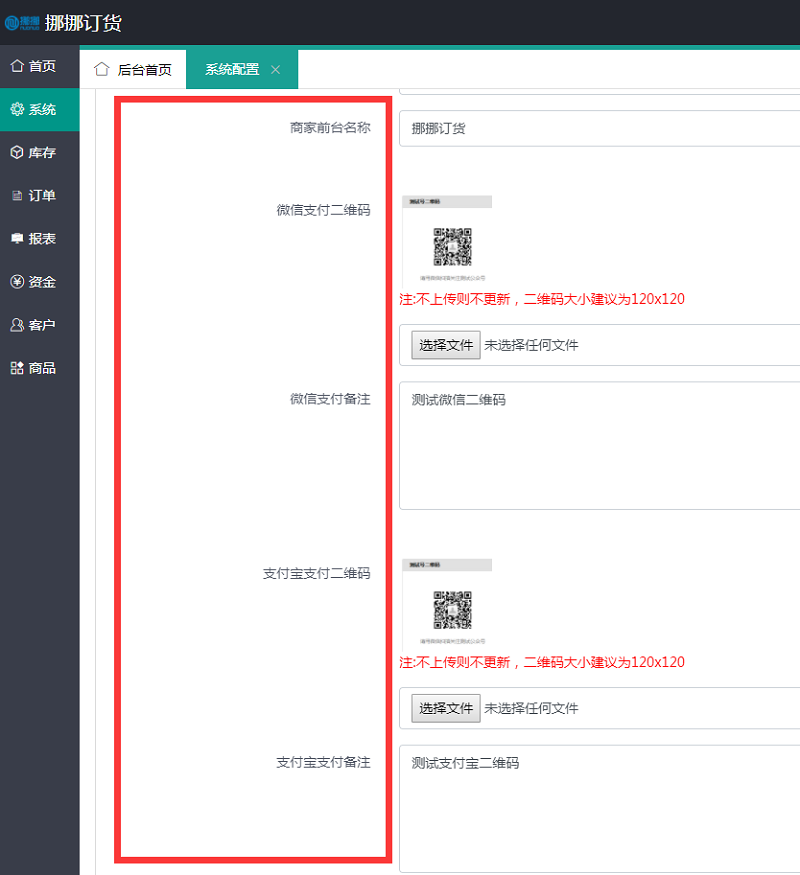
Task: Open the 商品 grid icon in sidebar
Action: (17, 368)
